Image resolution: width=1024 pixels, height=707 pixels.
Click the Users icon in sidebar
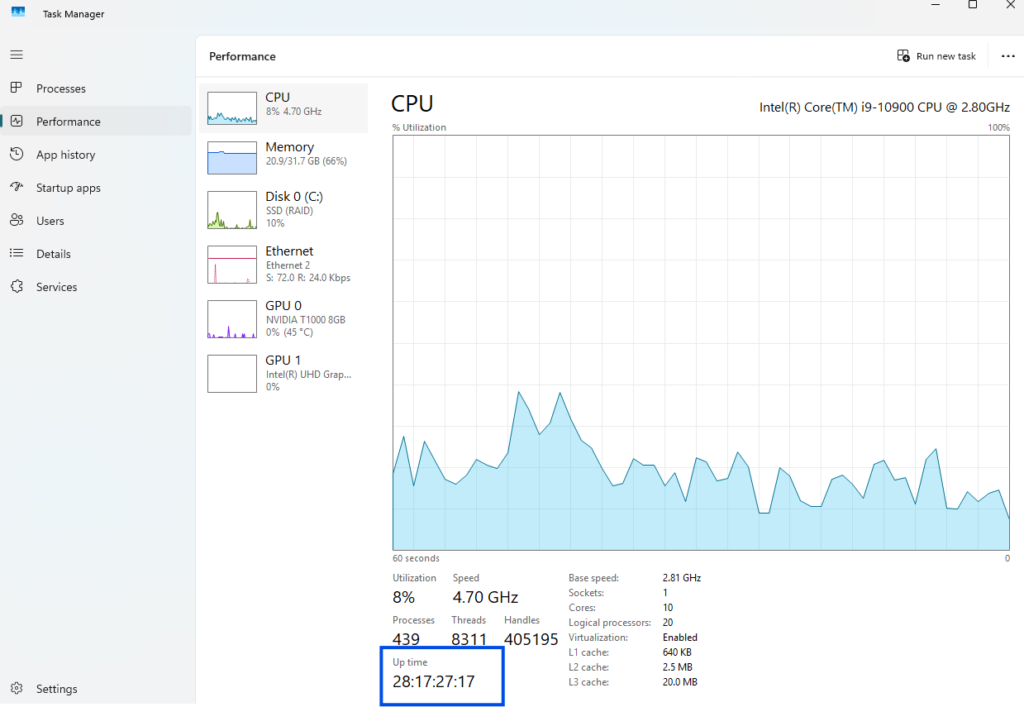(x=16, y=220)
